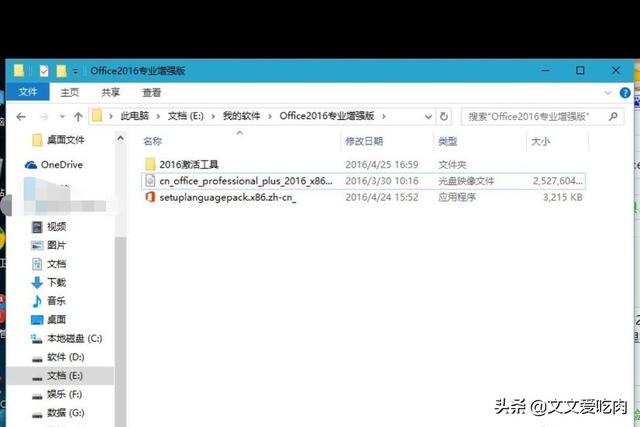Open OneDrive in navigation pane
The width and height of the screenshot is (640, 427).
coord(62,165)
